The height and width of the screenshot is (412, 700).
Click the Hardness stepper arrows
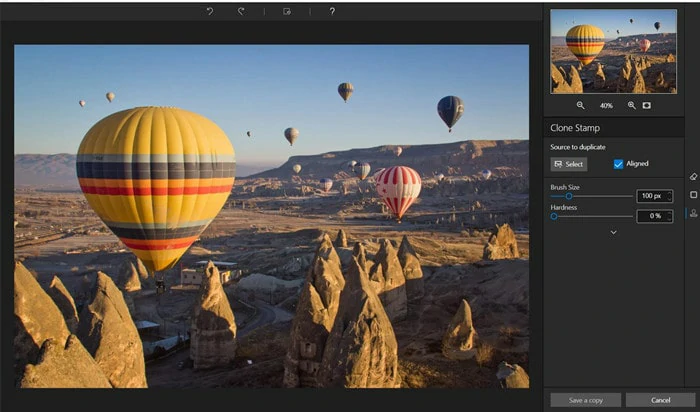[x=669, y=216]
